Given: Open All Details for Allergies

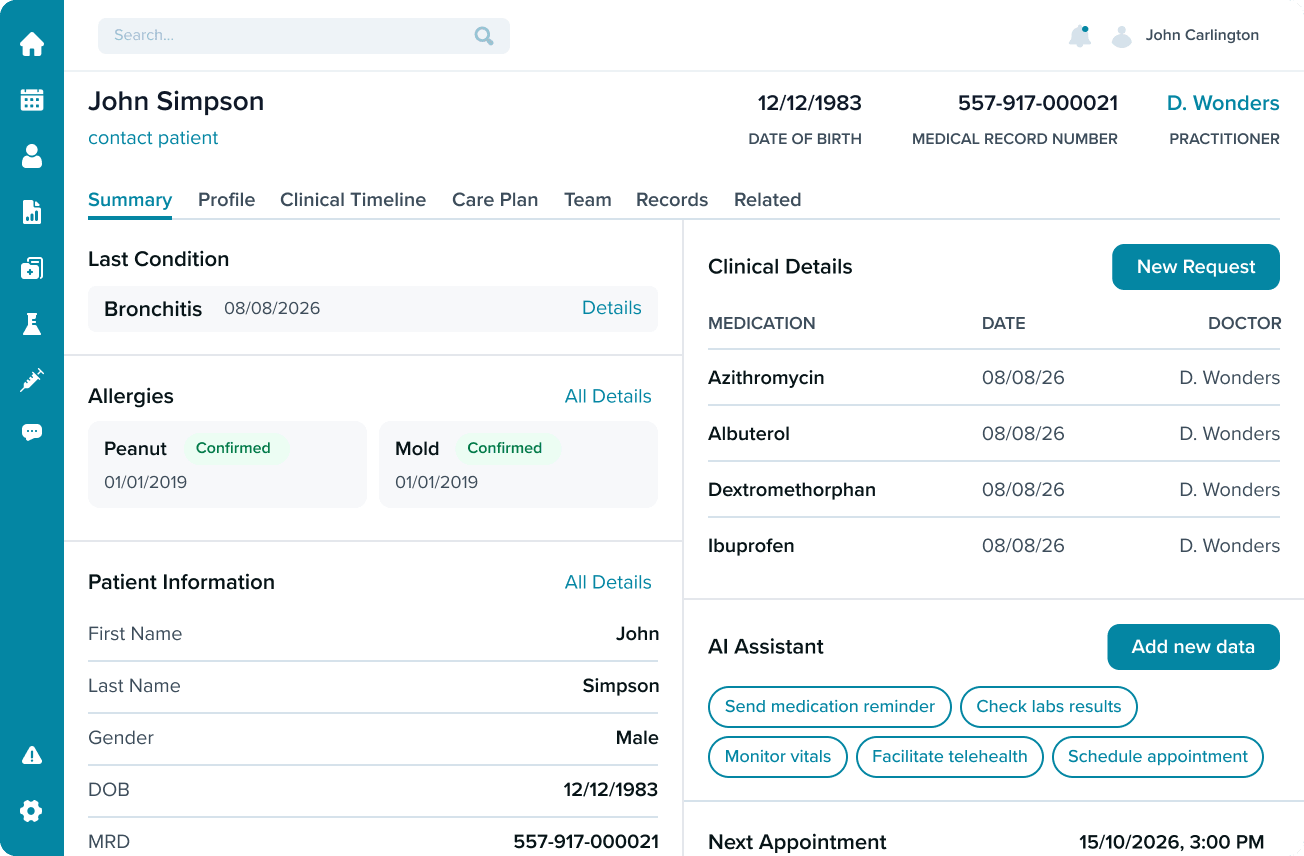Looking at the screenshot, I should coord(608,396).
